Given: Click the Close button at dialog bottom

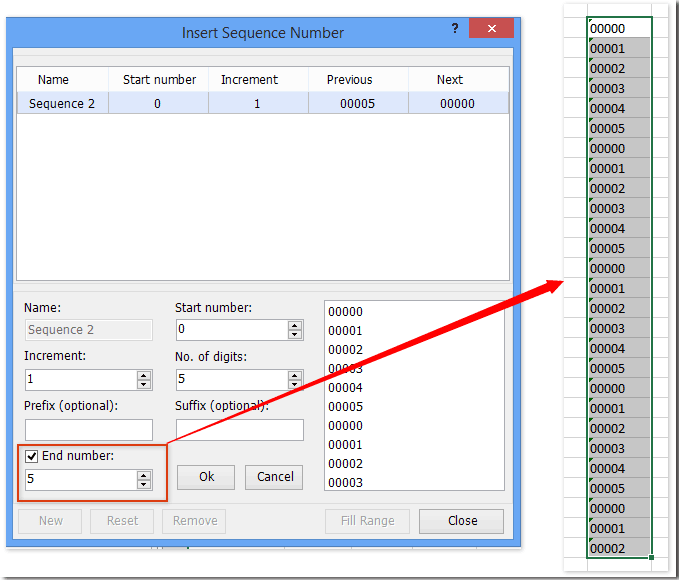Looking at the screenshot, I should (462, 521).
